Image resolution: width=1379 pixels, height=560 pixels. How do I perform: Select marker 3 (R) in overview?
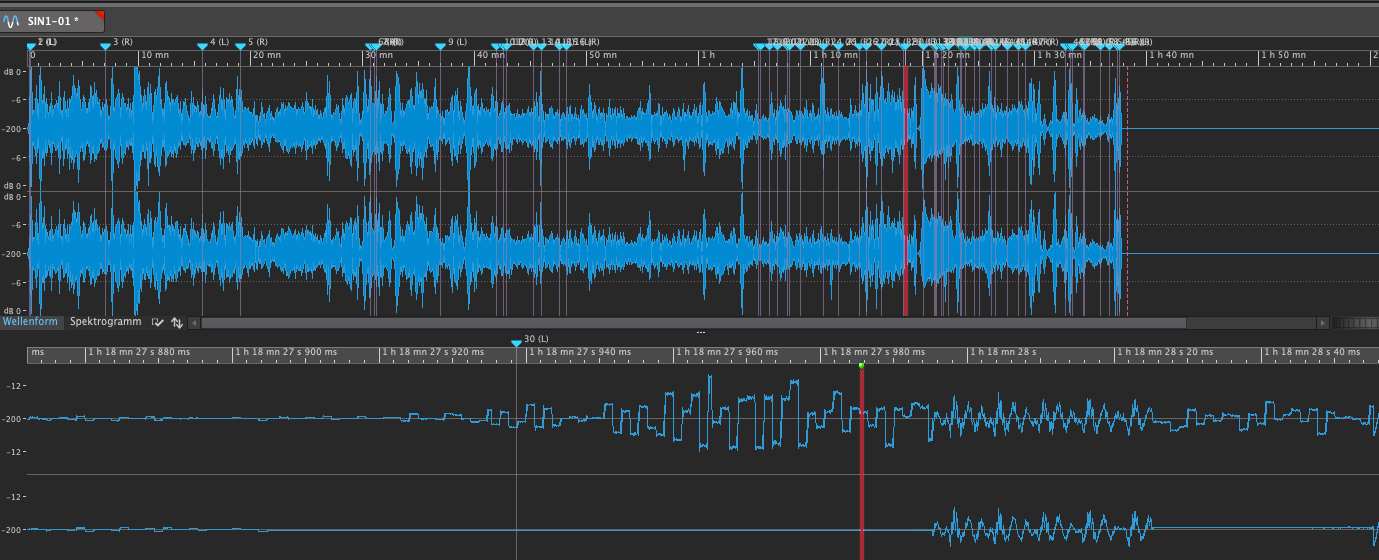(106, 45)
